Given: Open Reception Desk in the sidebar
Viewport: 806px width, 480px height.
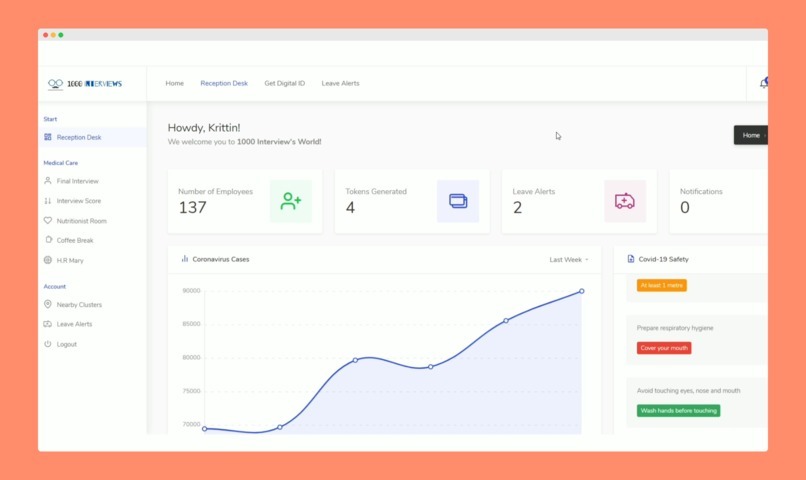Looking at the screenshot, I should coord(93,137).
